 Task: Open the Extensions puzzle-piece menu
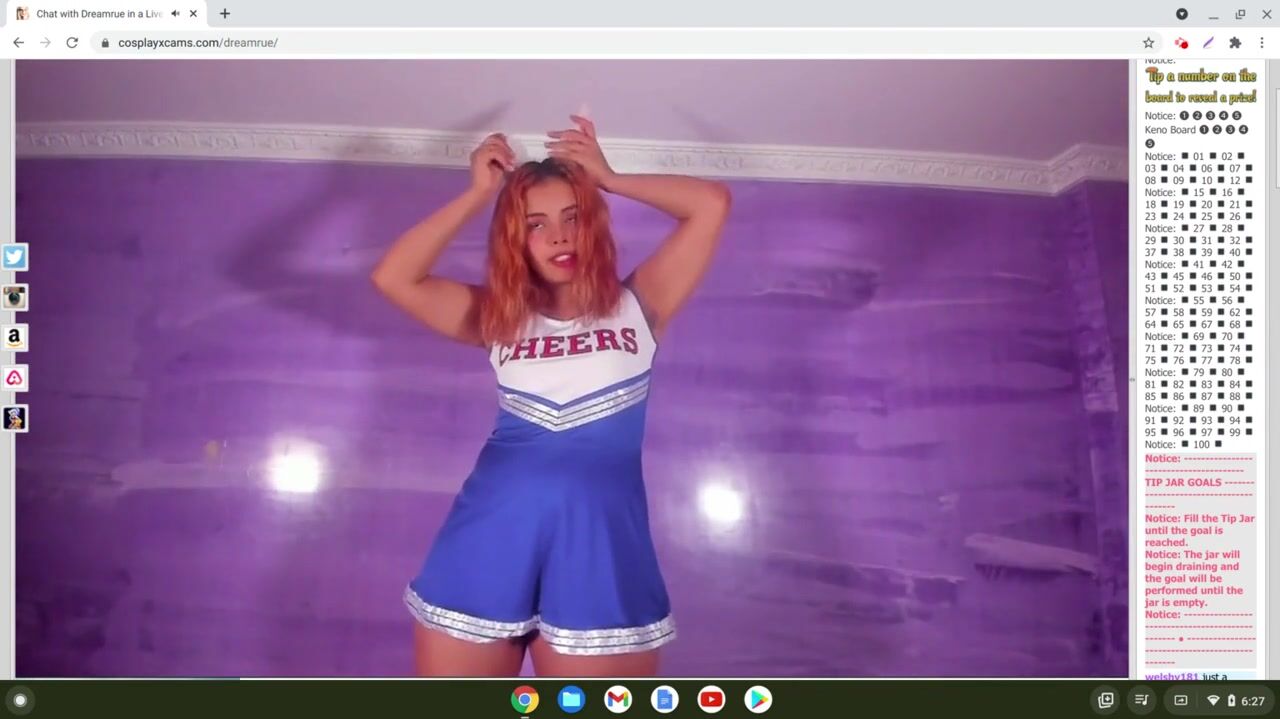click(x=1235, y=43)
